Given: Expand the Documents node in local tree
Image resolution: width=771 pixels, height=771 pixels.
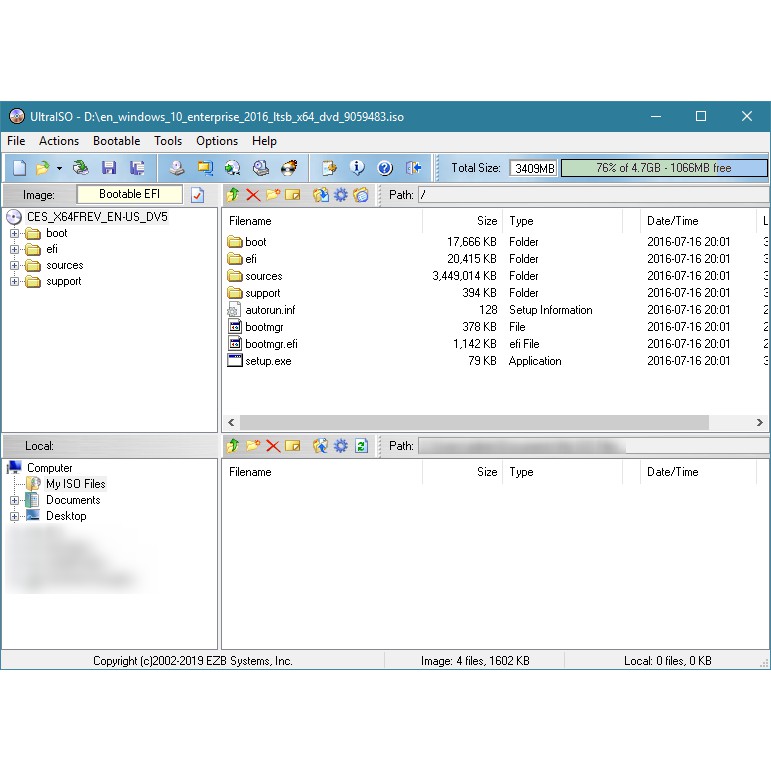Looking at the screenshot, I should (x=14, y=500).
